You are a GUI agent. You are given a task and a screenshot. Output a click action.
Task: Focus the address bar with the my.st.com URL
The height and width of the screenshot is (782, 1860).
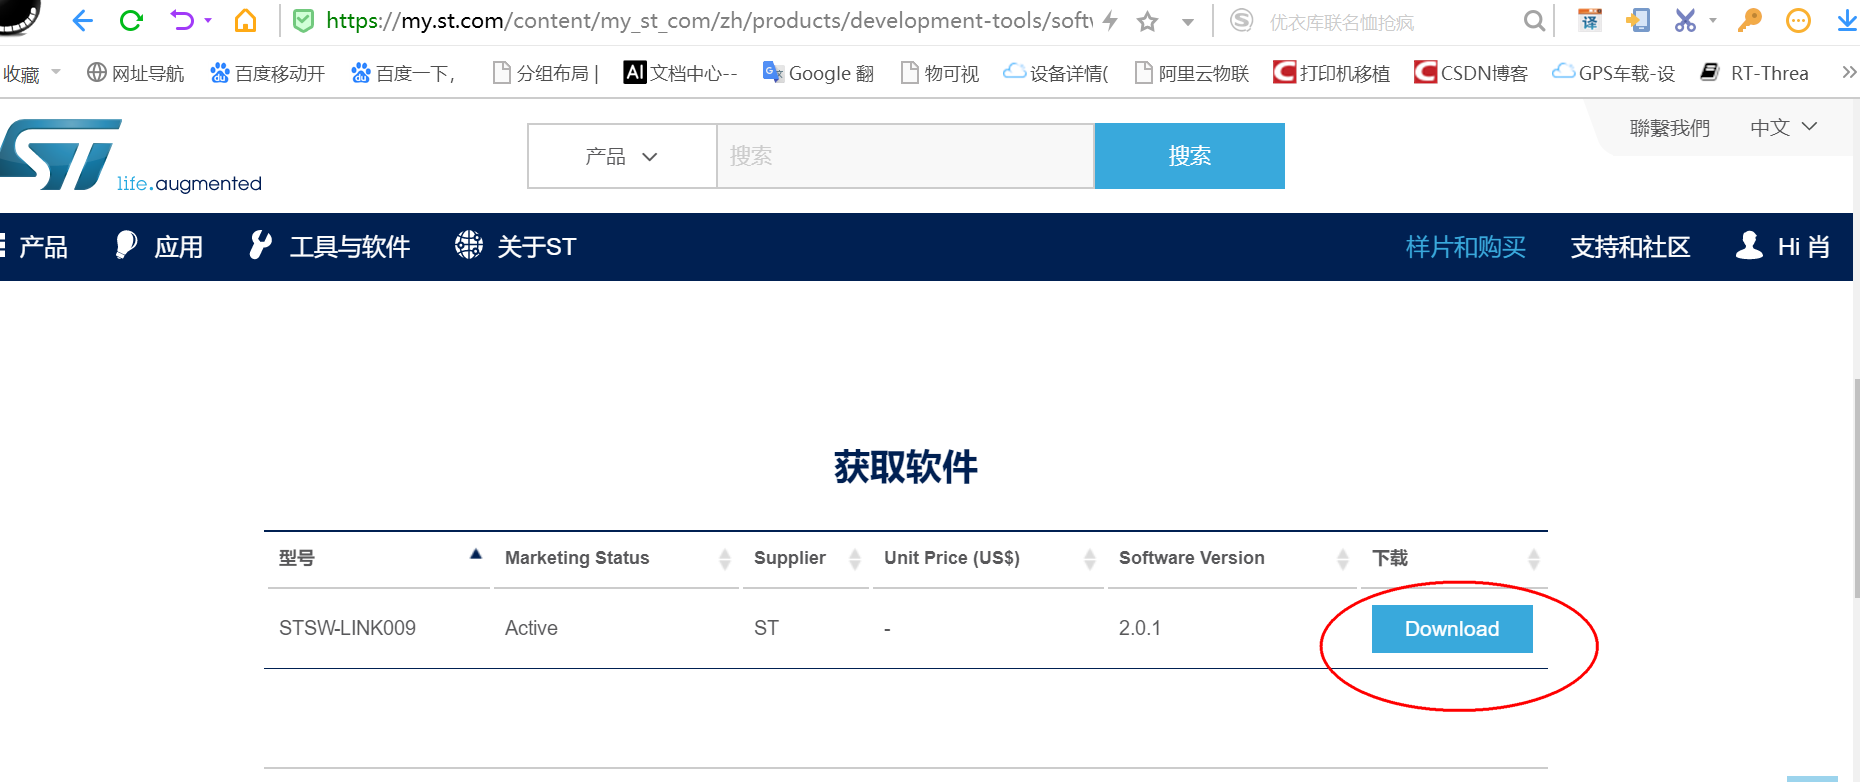pyautogui.click(x=708, y=20)
